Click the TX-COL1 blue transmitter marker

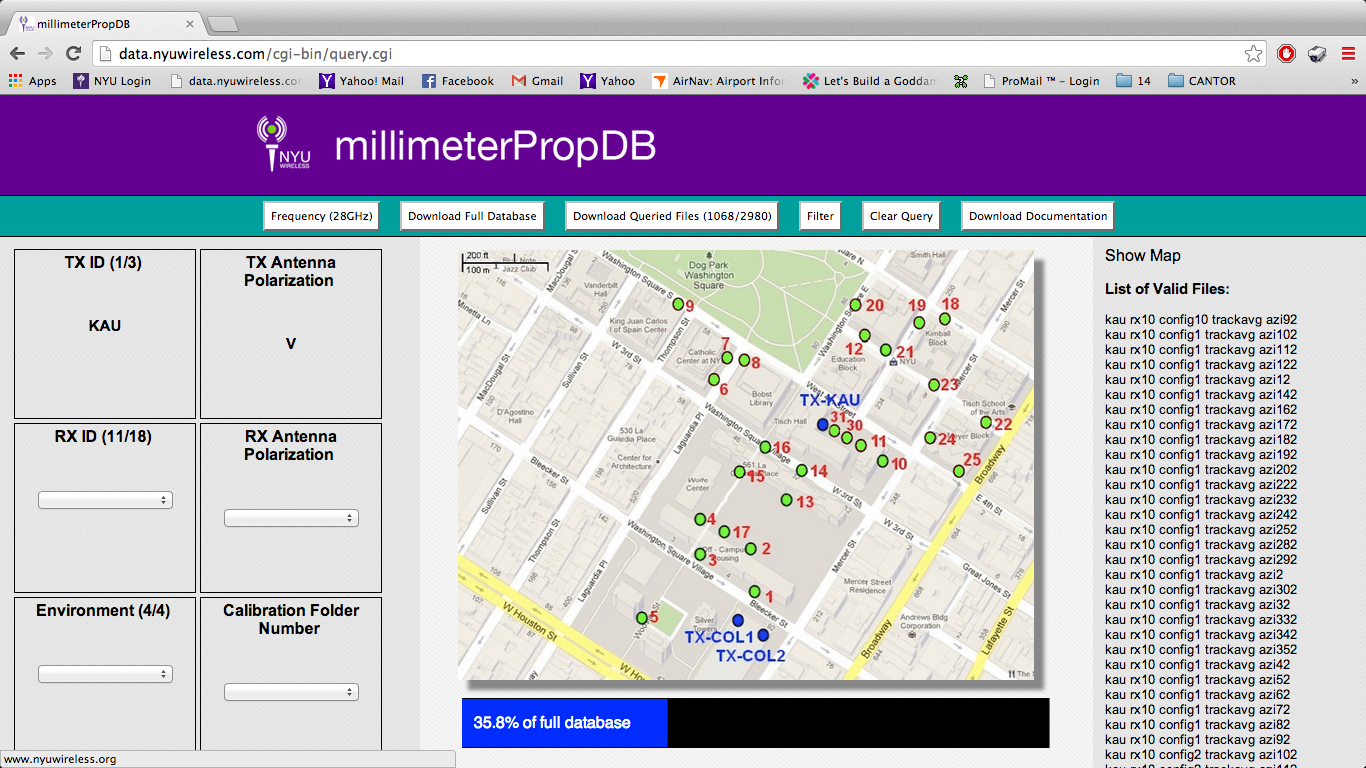(x=738, y=620)
